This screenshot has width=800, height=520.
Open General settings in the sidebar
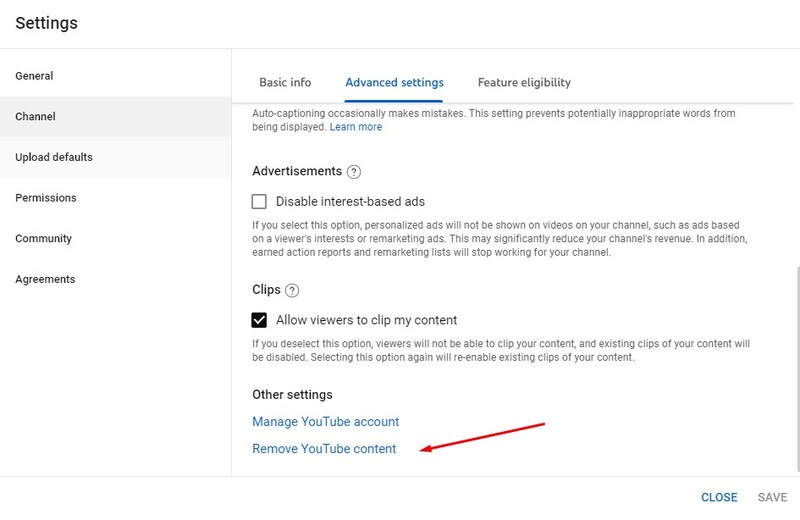pyautogui.click(x=34, y=76)
